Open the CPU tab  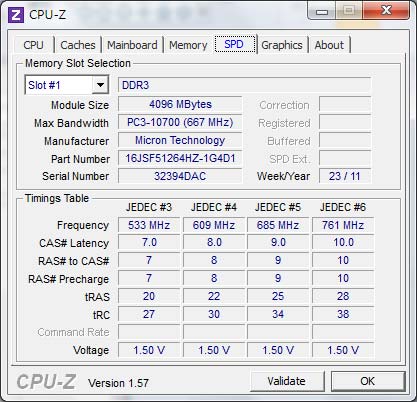point(34,45)
